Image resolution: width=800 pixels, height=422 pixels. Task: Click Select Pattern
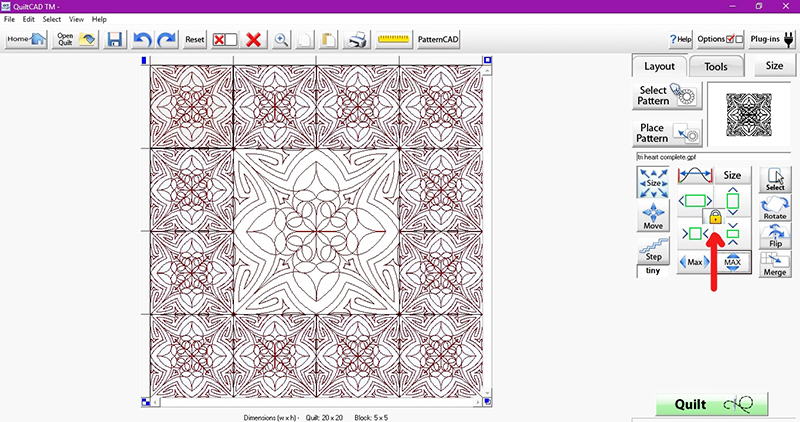667,95
